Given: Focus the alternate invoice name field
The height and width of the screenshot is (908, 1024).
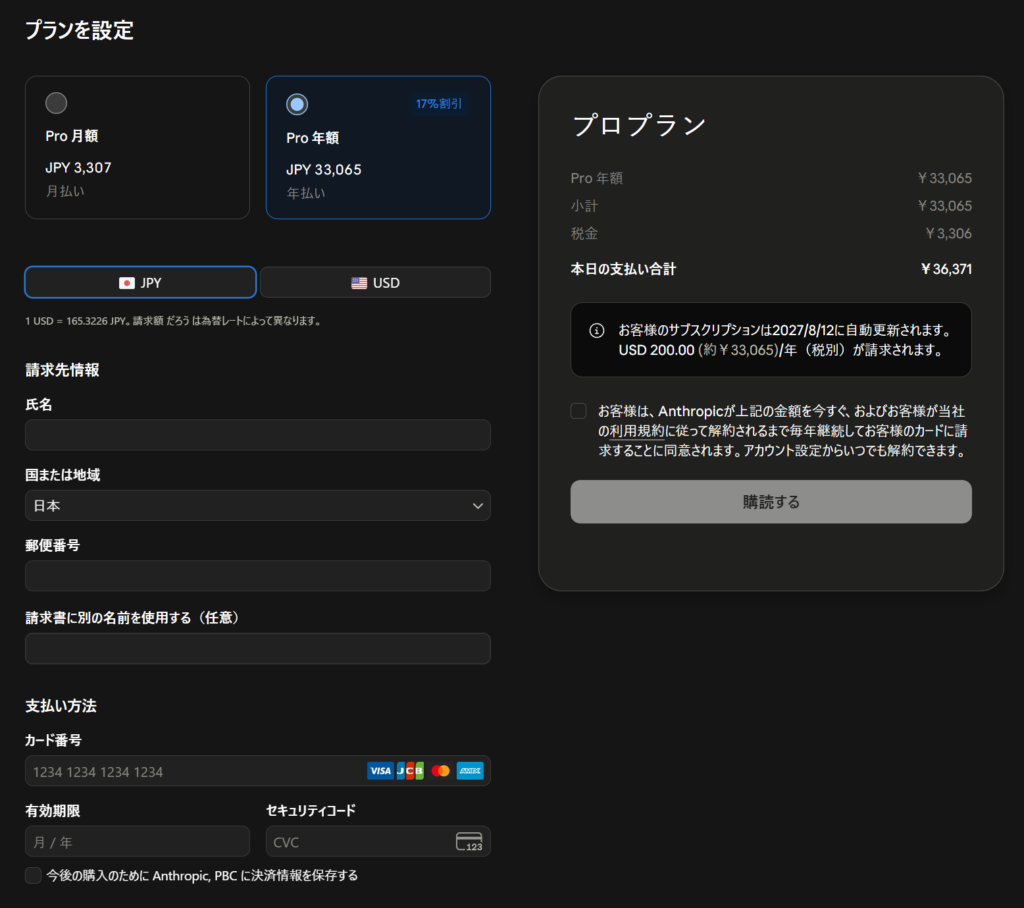Looking at the screenshot, I should click(x=258, y=649).
